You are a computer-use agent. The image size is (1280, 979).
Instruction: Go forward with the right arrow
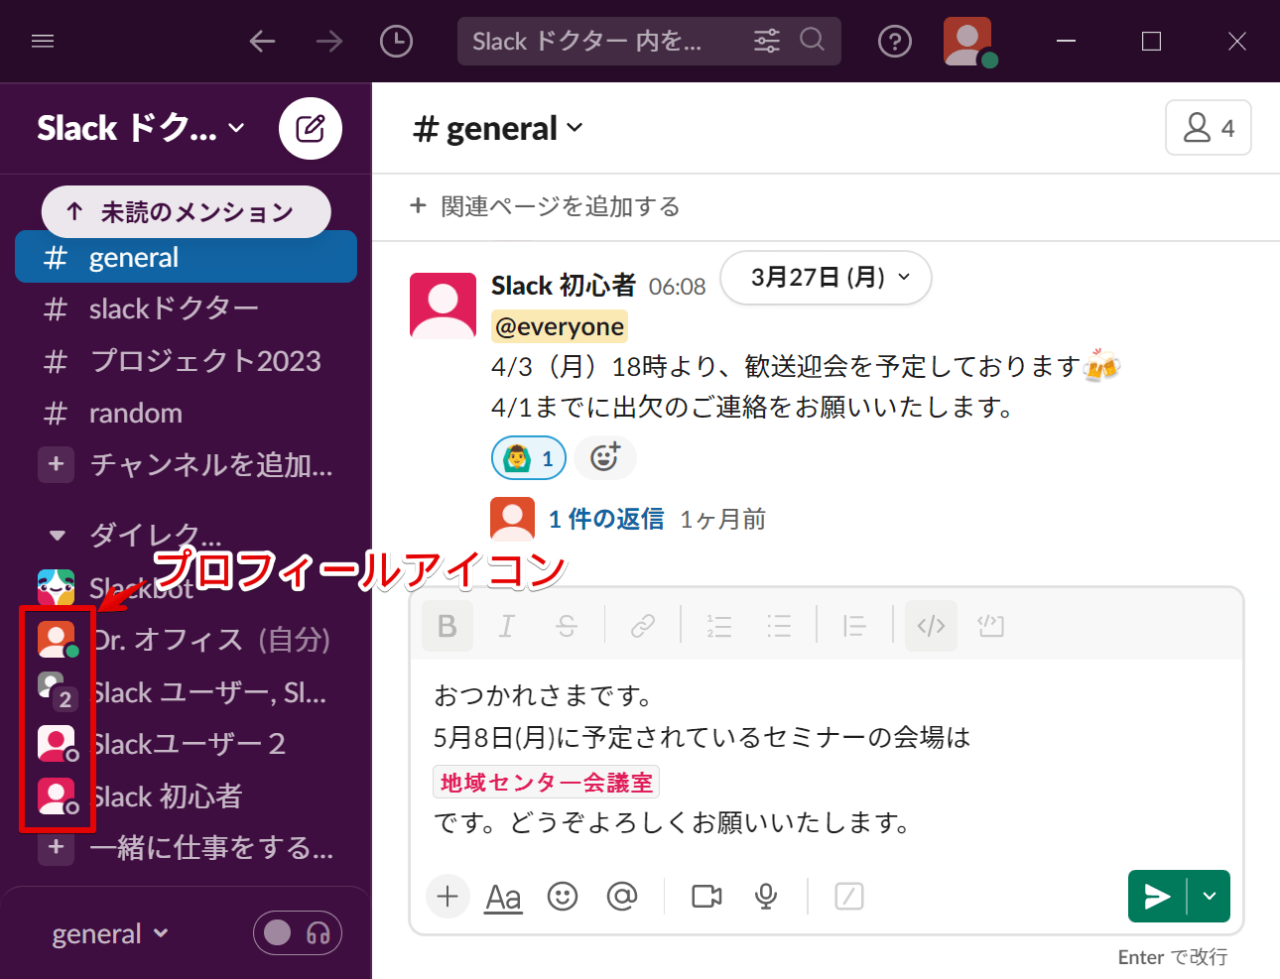[x=329, y=41]
